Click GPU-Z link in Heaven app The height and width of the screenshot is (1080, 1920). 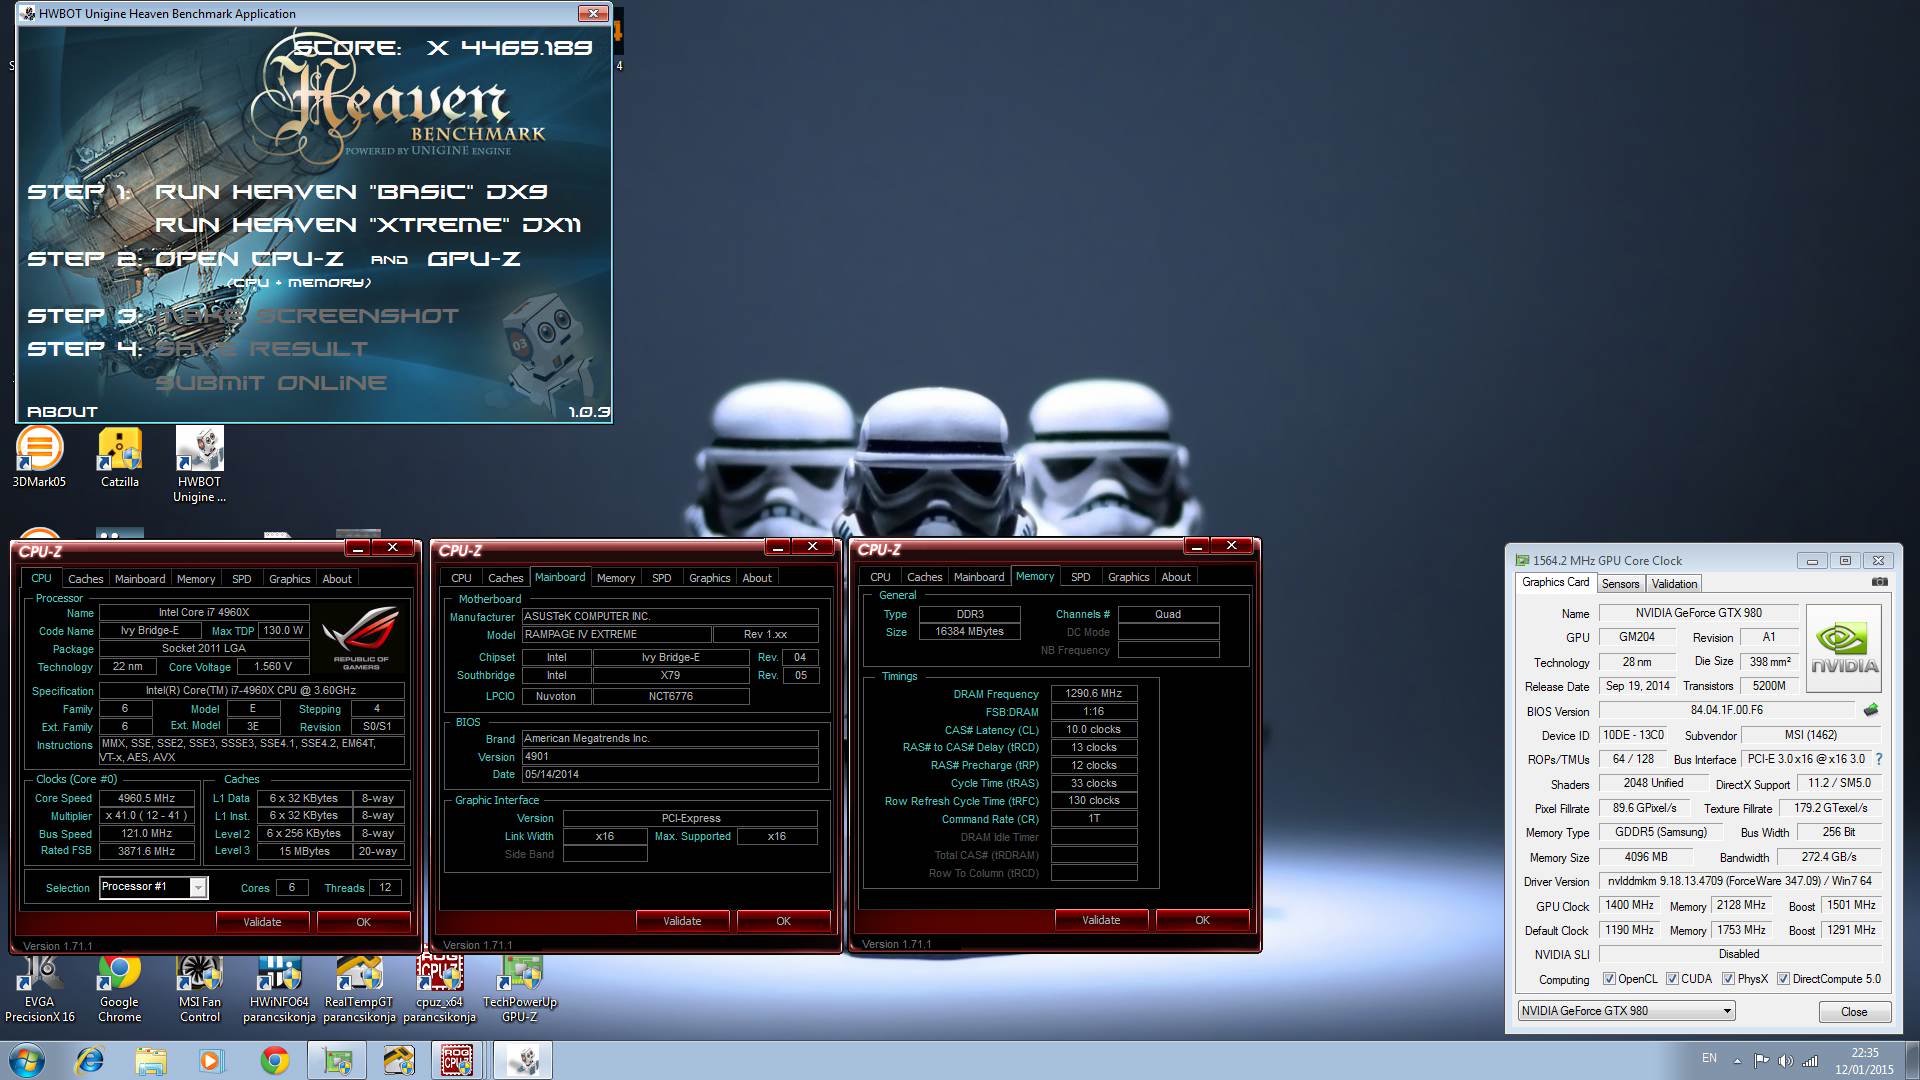click(474, 259)
